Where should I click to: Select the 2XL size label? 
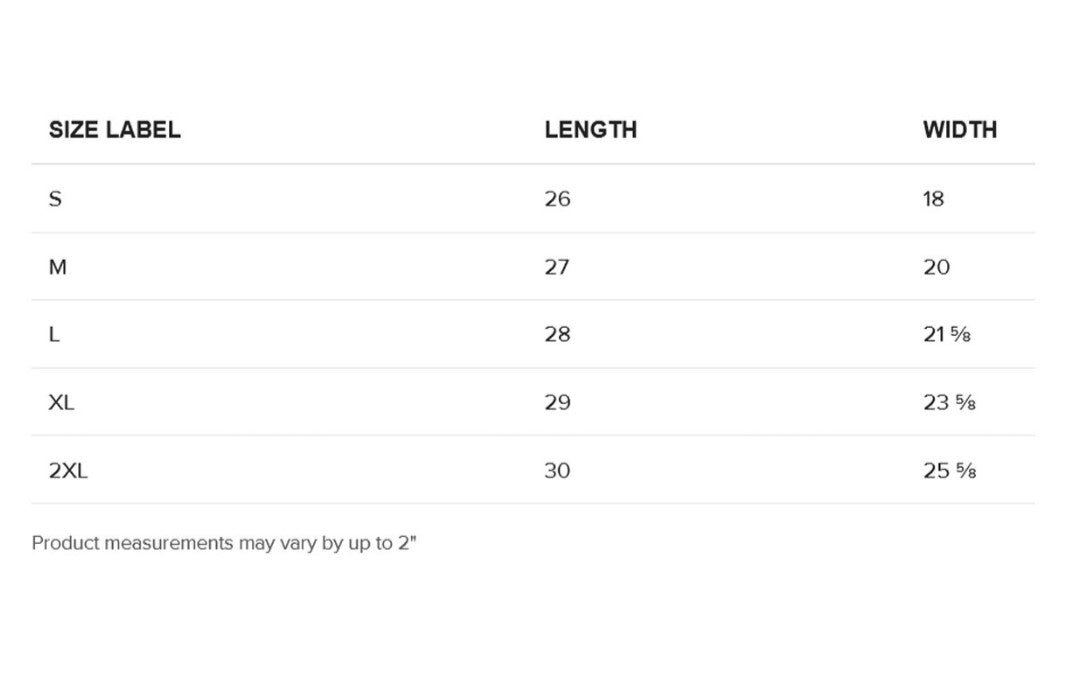pyautogui.click(x=68, y=471)
